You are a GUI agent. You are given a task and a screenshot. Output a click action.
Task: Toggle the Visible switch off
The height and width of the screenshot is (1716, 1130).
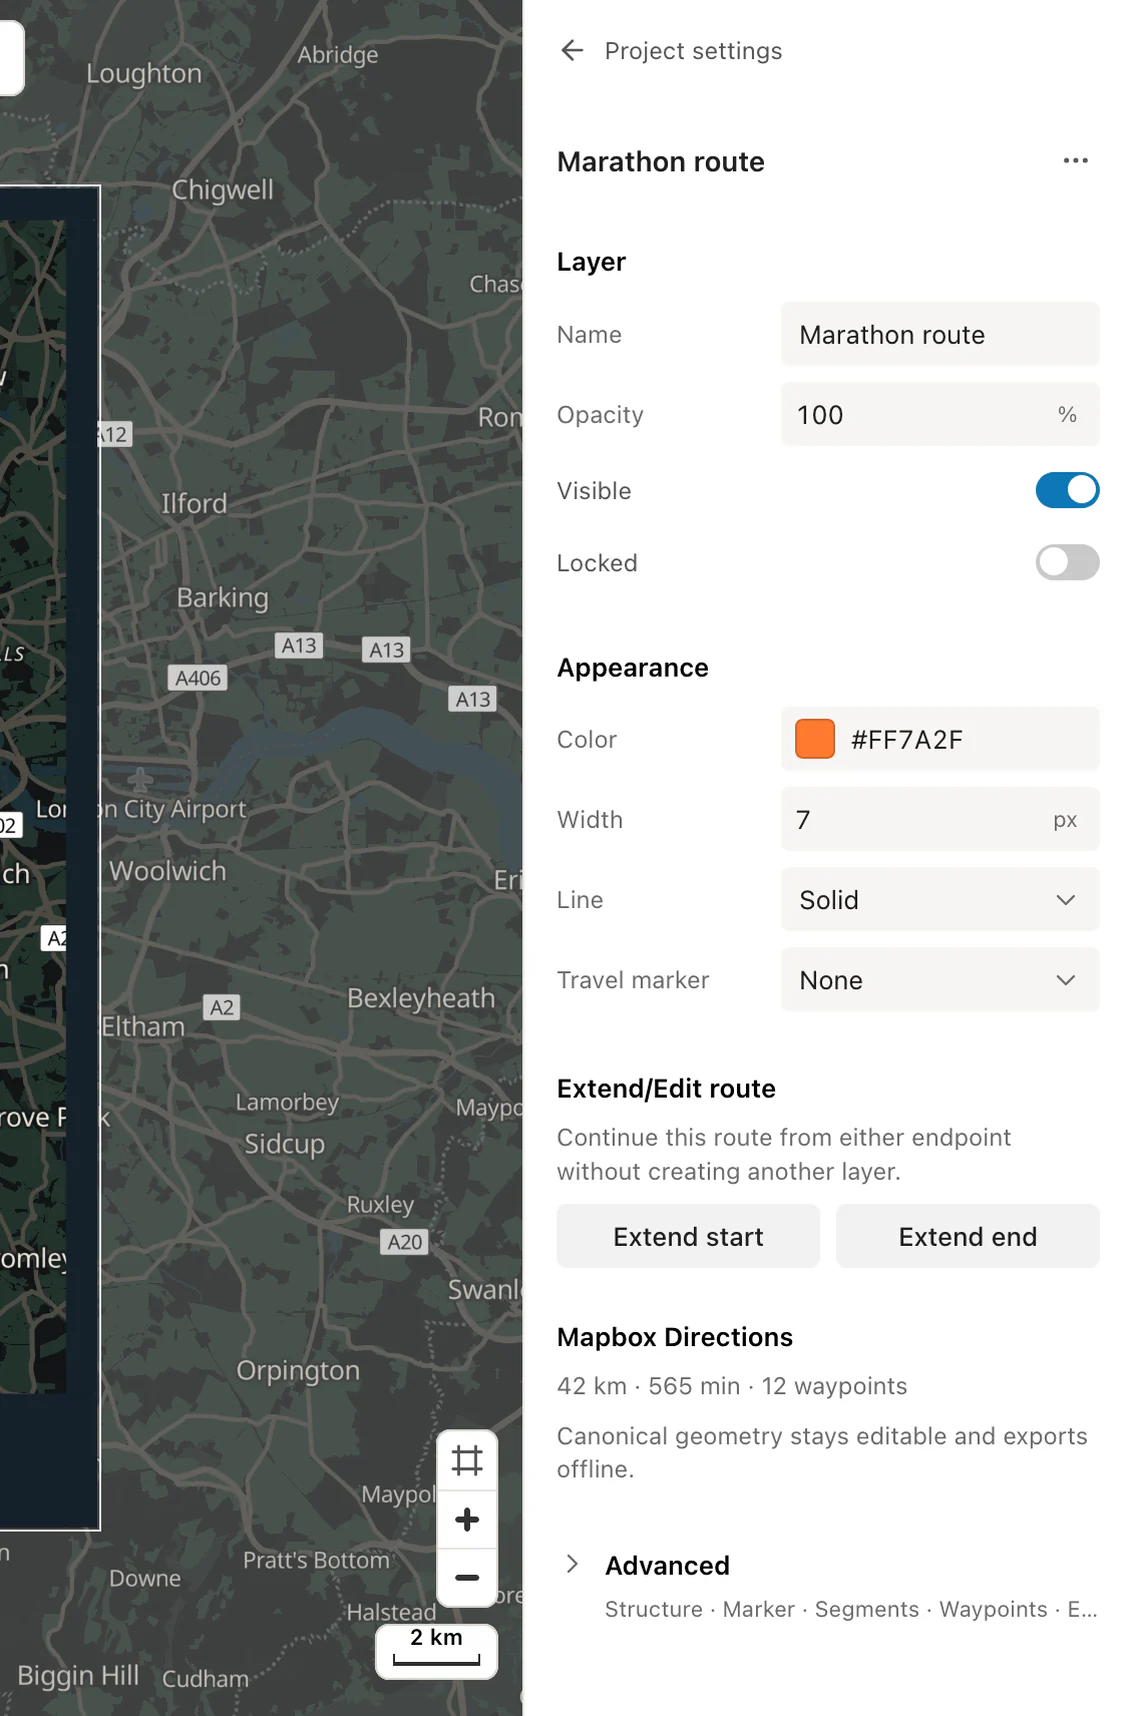point(1067,491)
